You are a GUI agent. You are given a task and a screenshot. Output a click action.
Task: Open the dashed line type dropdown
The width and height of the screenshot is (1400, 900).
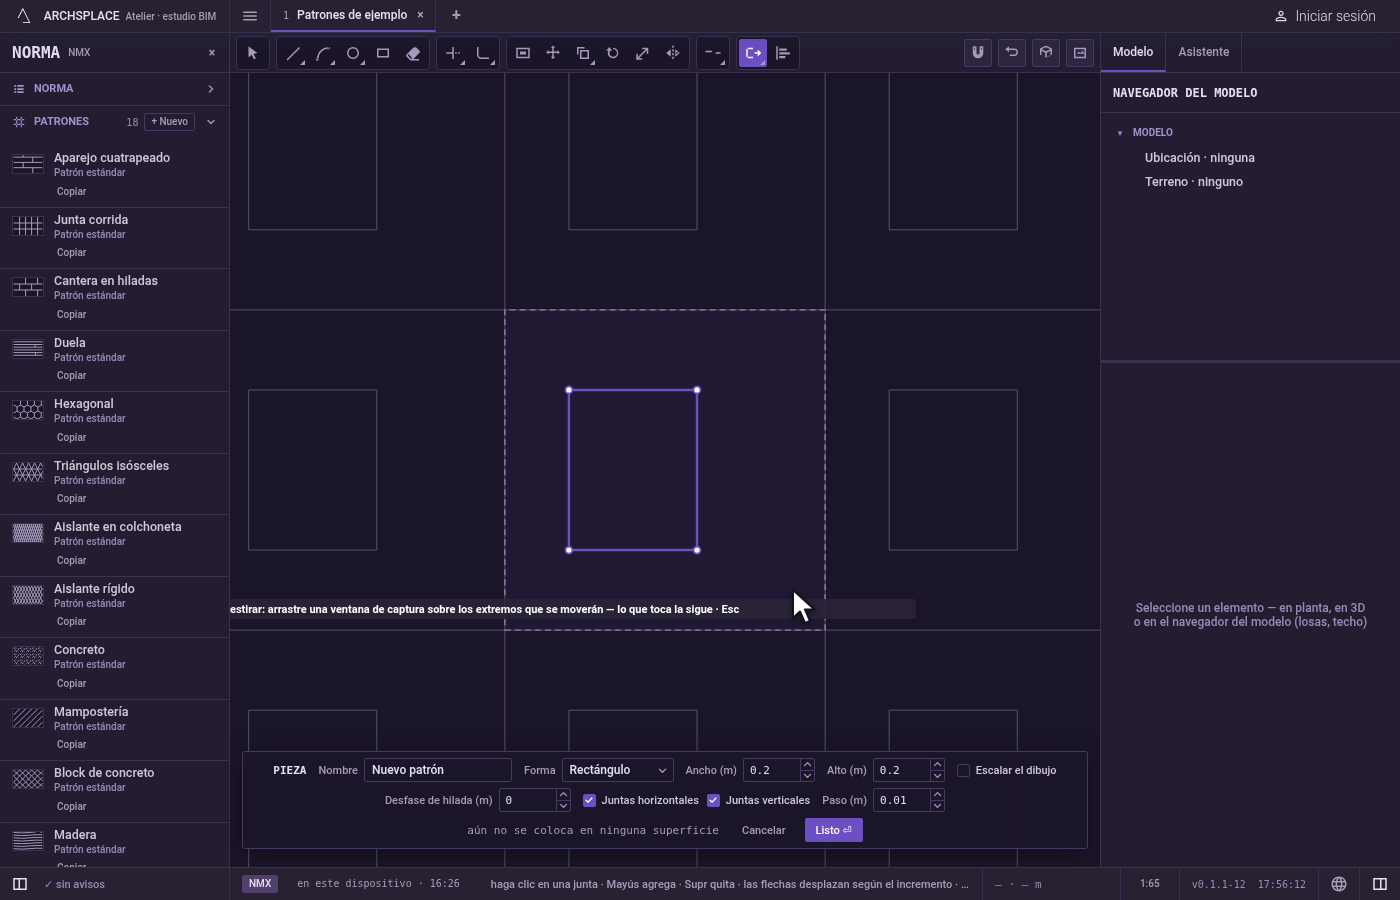tap(713, 53)
